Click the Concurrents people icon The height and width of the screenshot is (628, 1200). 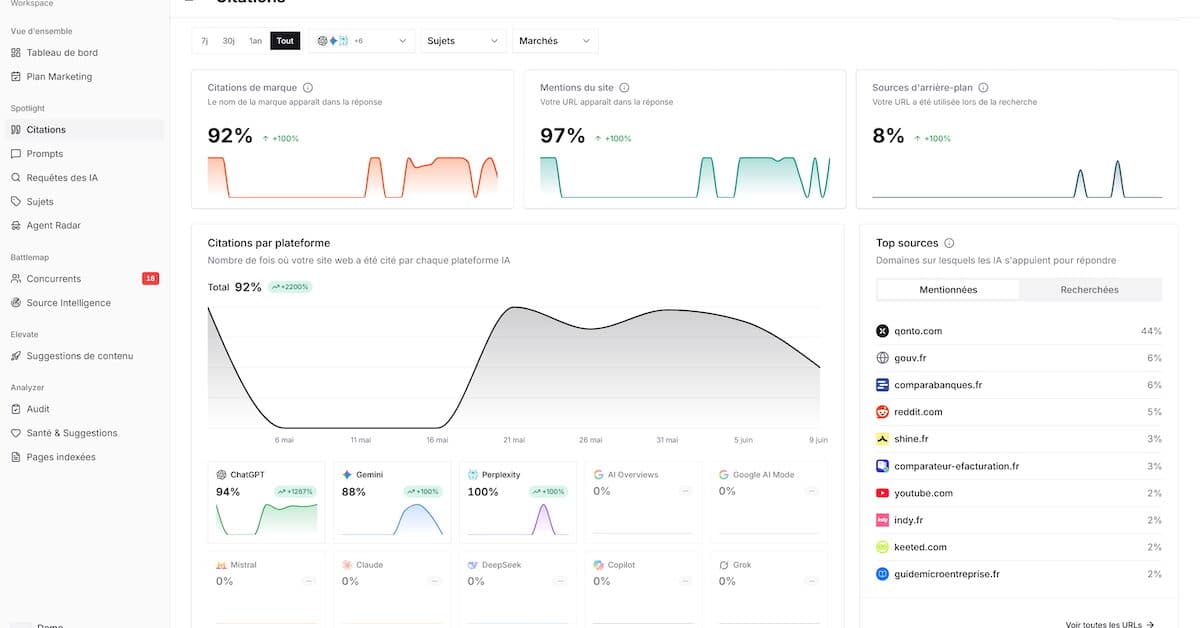16,279
